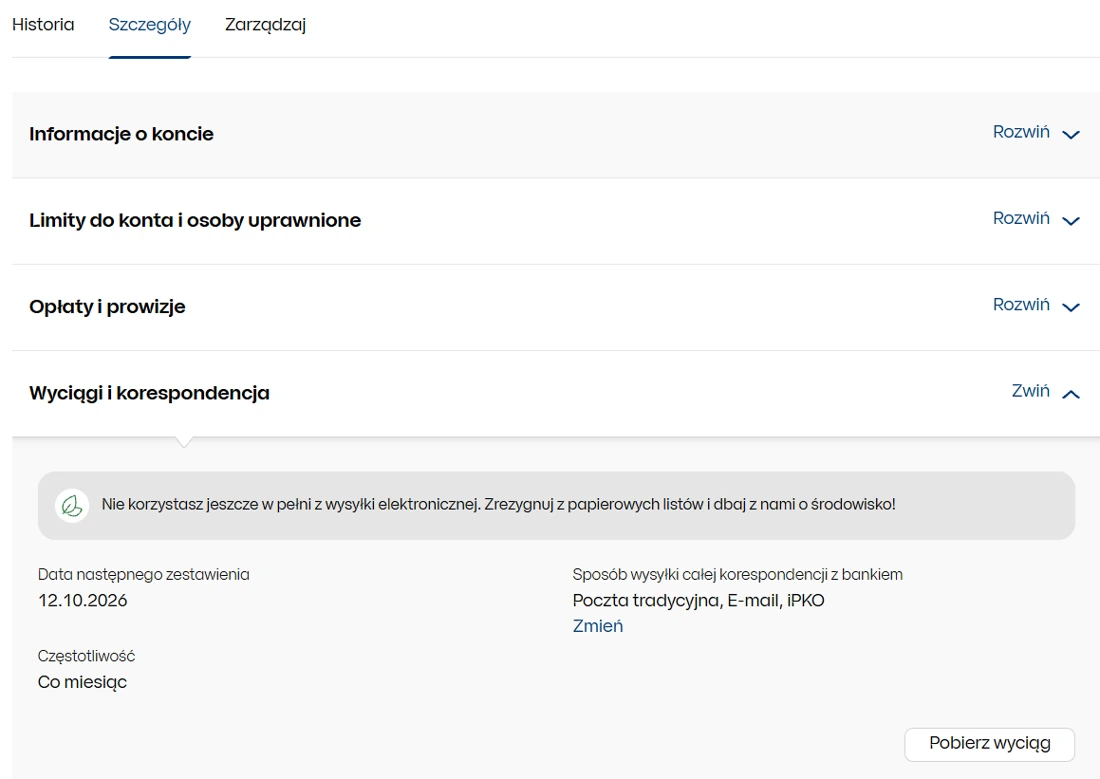
Task: Open the Historia tab
Action: pyautogui.click(x=43, y=25)
